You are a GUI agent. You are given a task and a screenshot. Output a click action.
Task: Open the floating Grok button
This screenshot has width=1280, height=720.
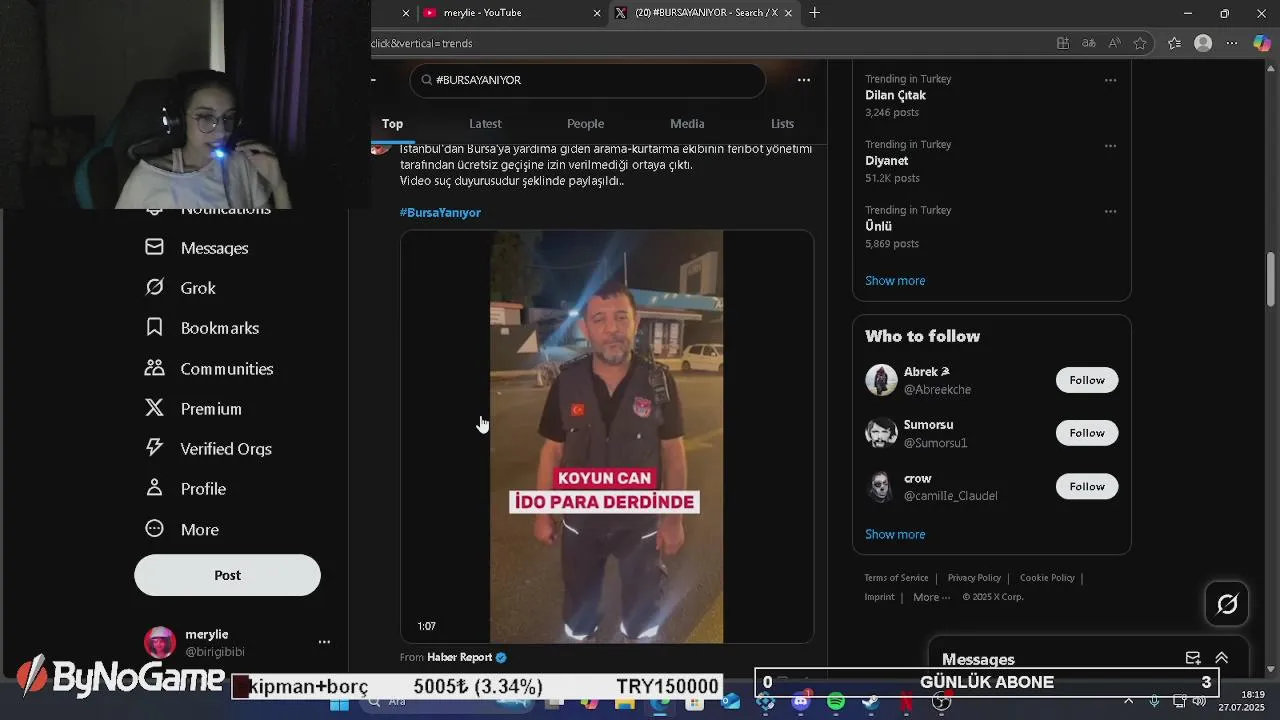1227,604
